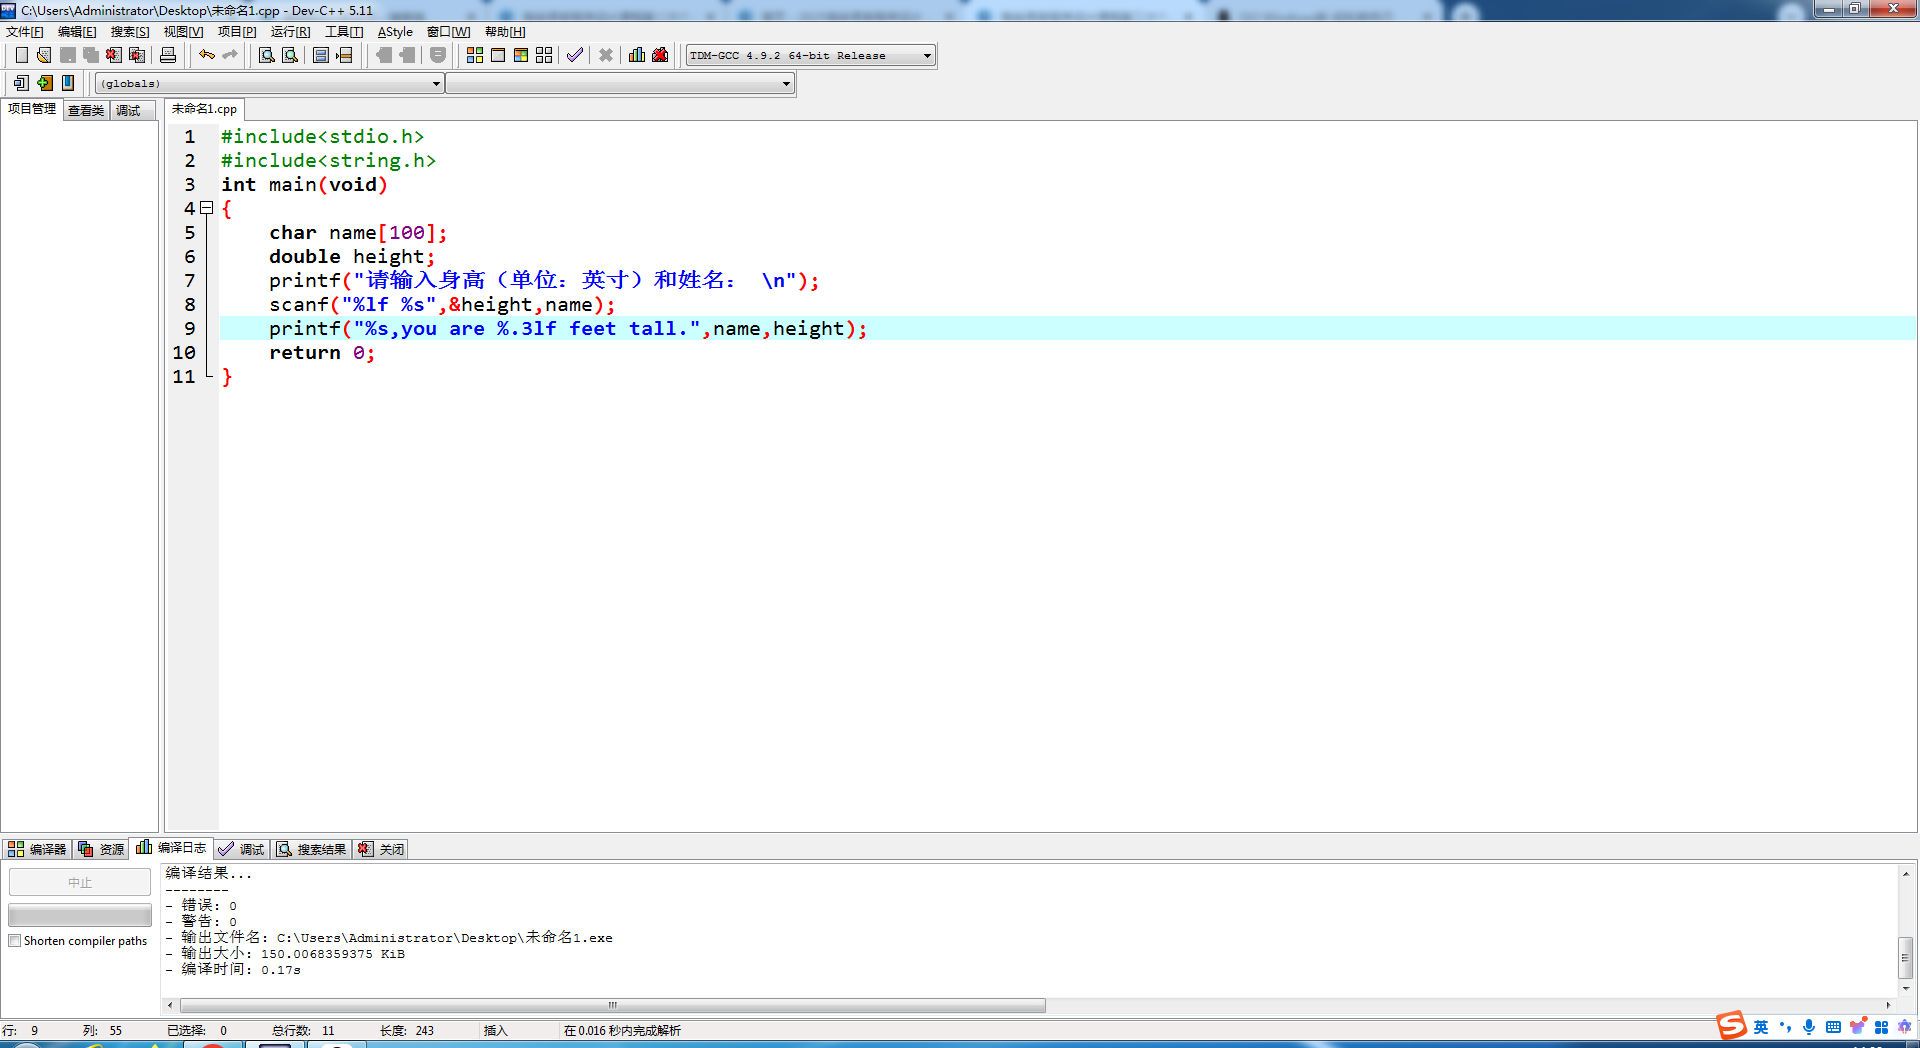Open the Sogou voice input microphone
Viewport: 1920px width, 1048px height.
(x=1809, y=1027)
